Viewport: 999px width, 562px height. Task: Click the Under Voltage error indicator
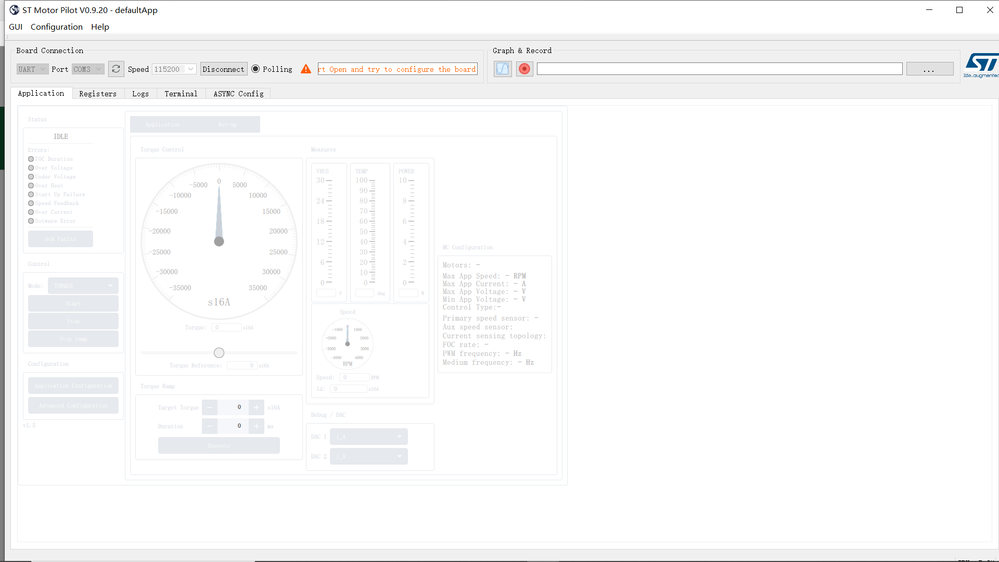(31, 177)
